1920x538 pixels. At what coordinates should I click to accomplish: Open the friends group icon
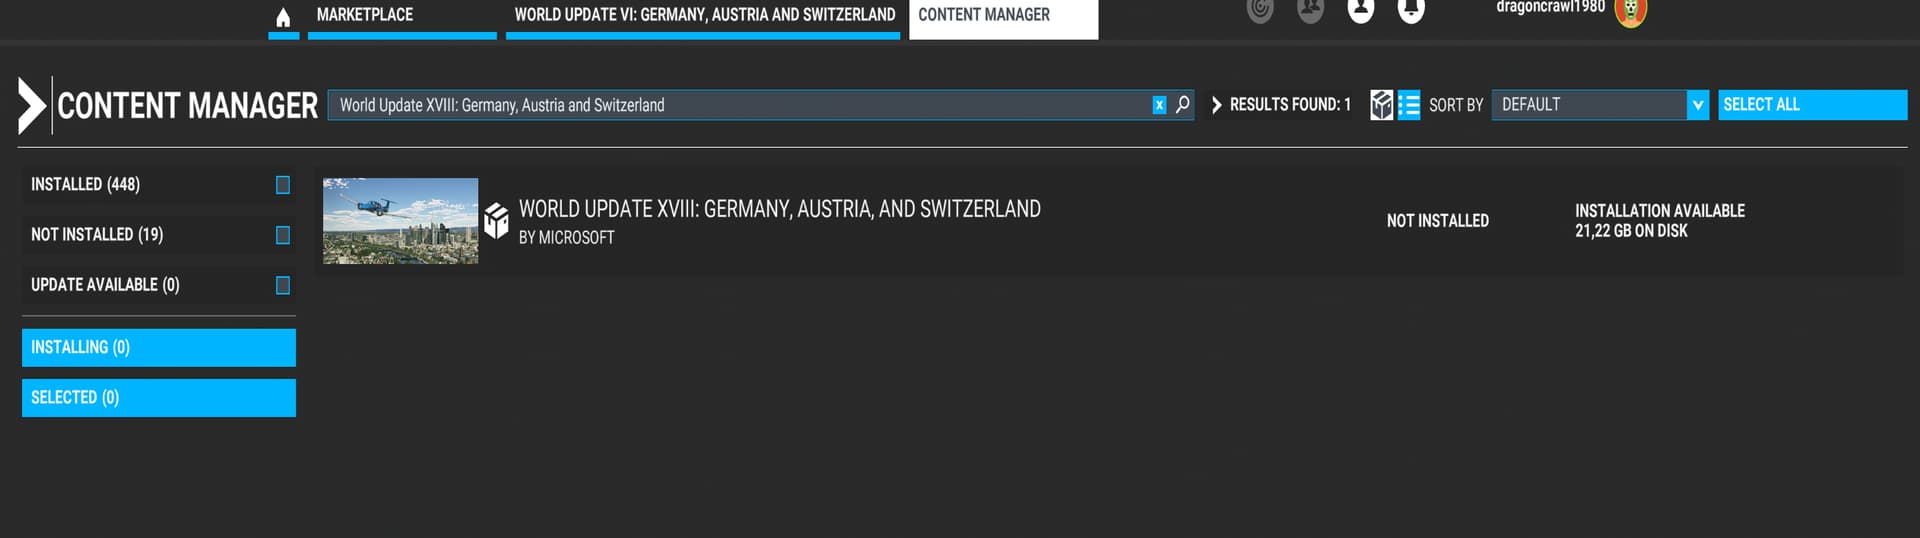(1310, 10)
